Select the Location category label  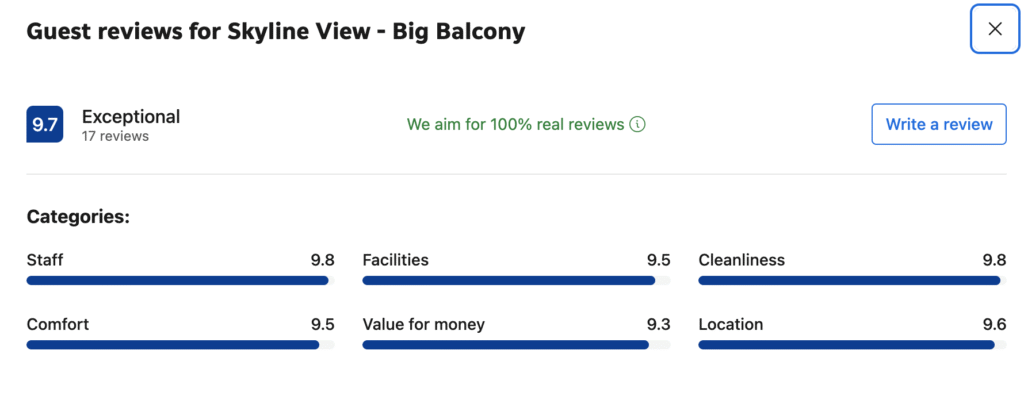pos(730,324)
